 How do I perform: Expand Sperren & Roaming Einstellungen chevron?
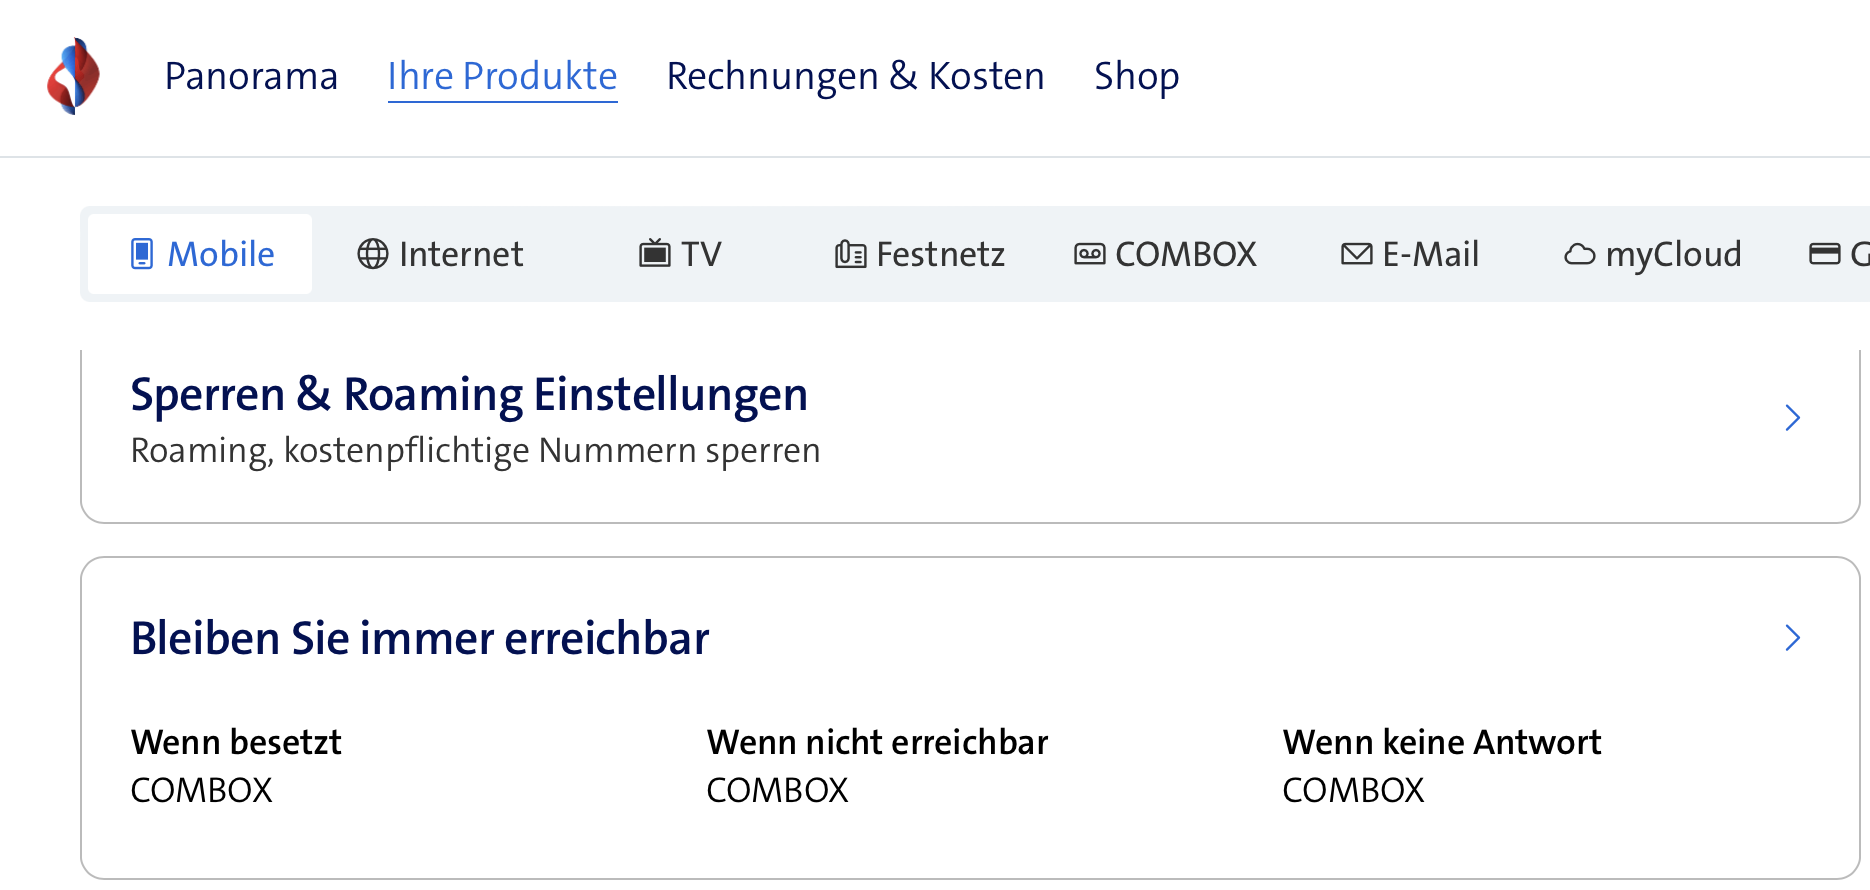click(x=1793, y=418)
